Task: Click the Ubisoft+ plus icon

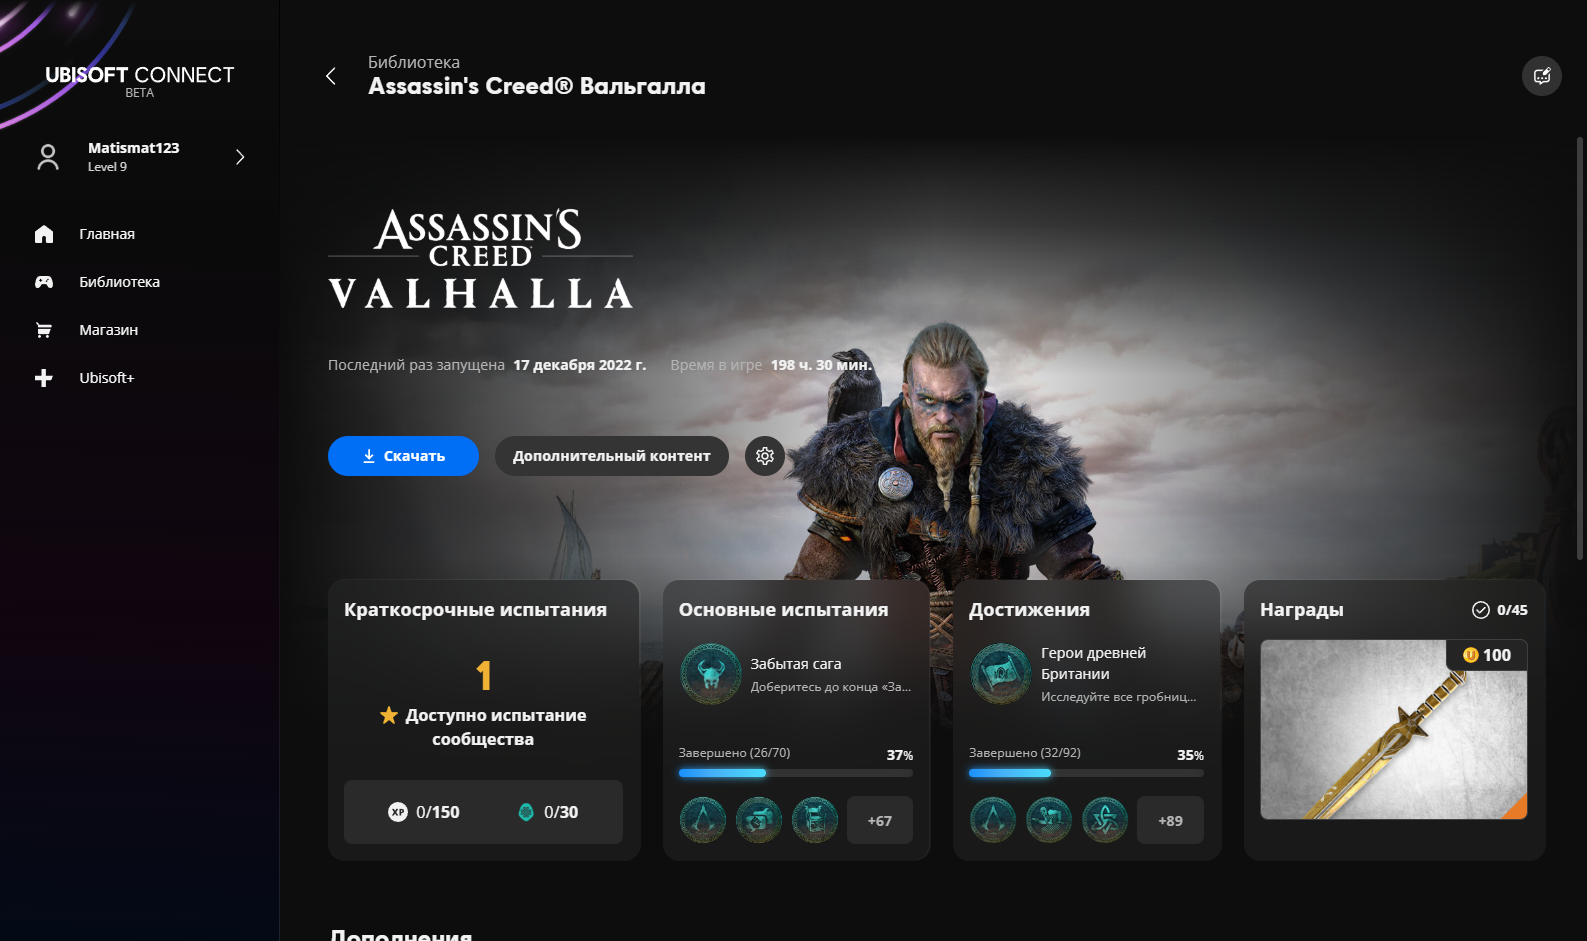Action: coord(44,378)
